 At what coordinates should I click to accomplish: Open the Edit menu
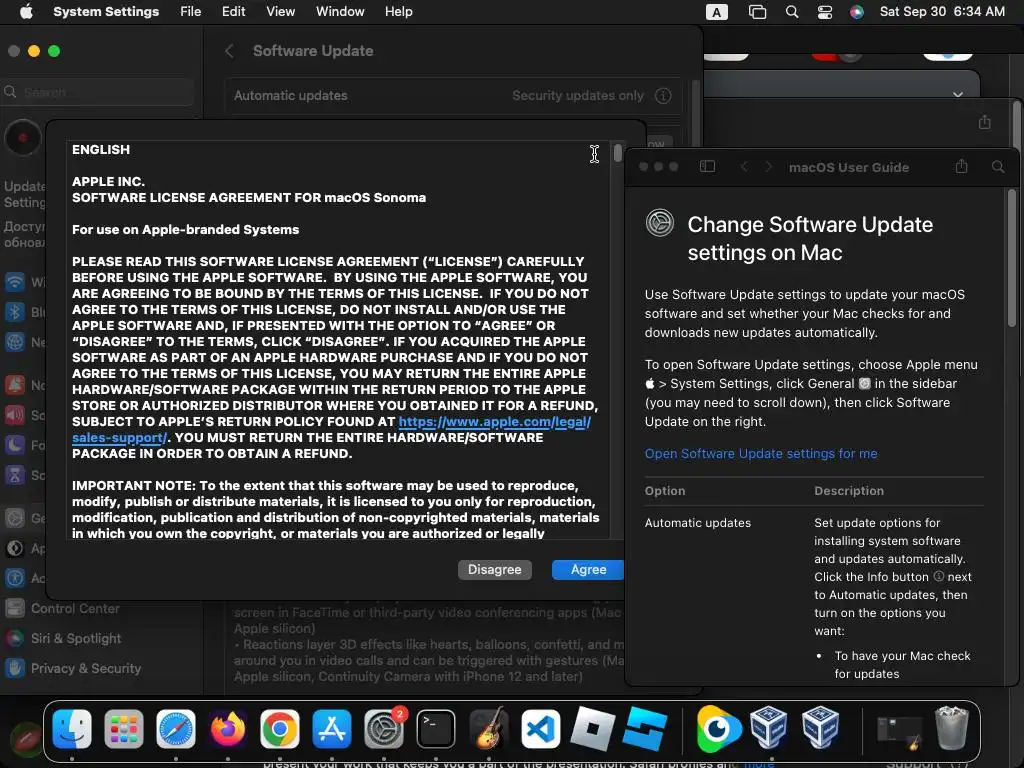(233, 12)
